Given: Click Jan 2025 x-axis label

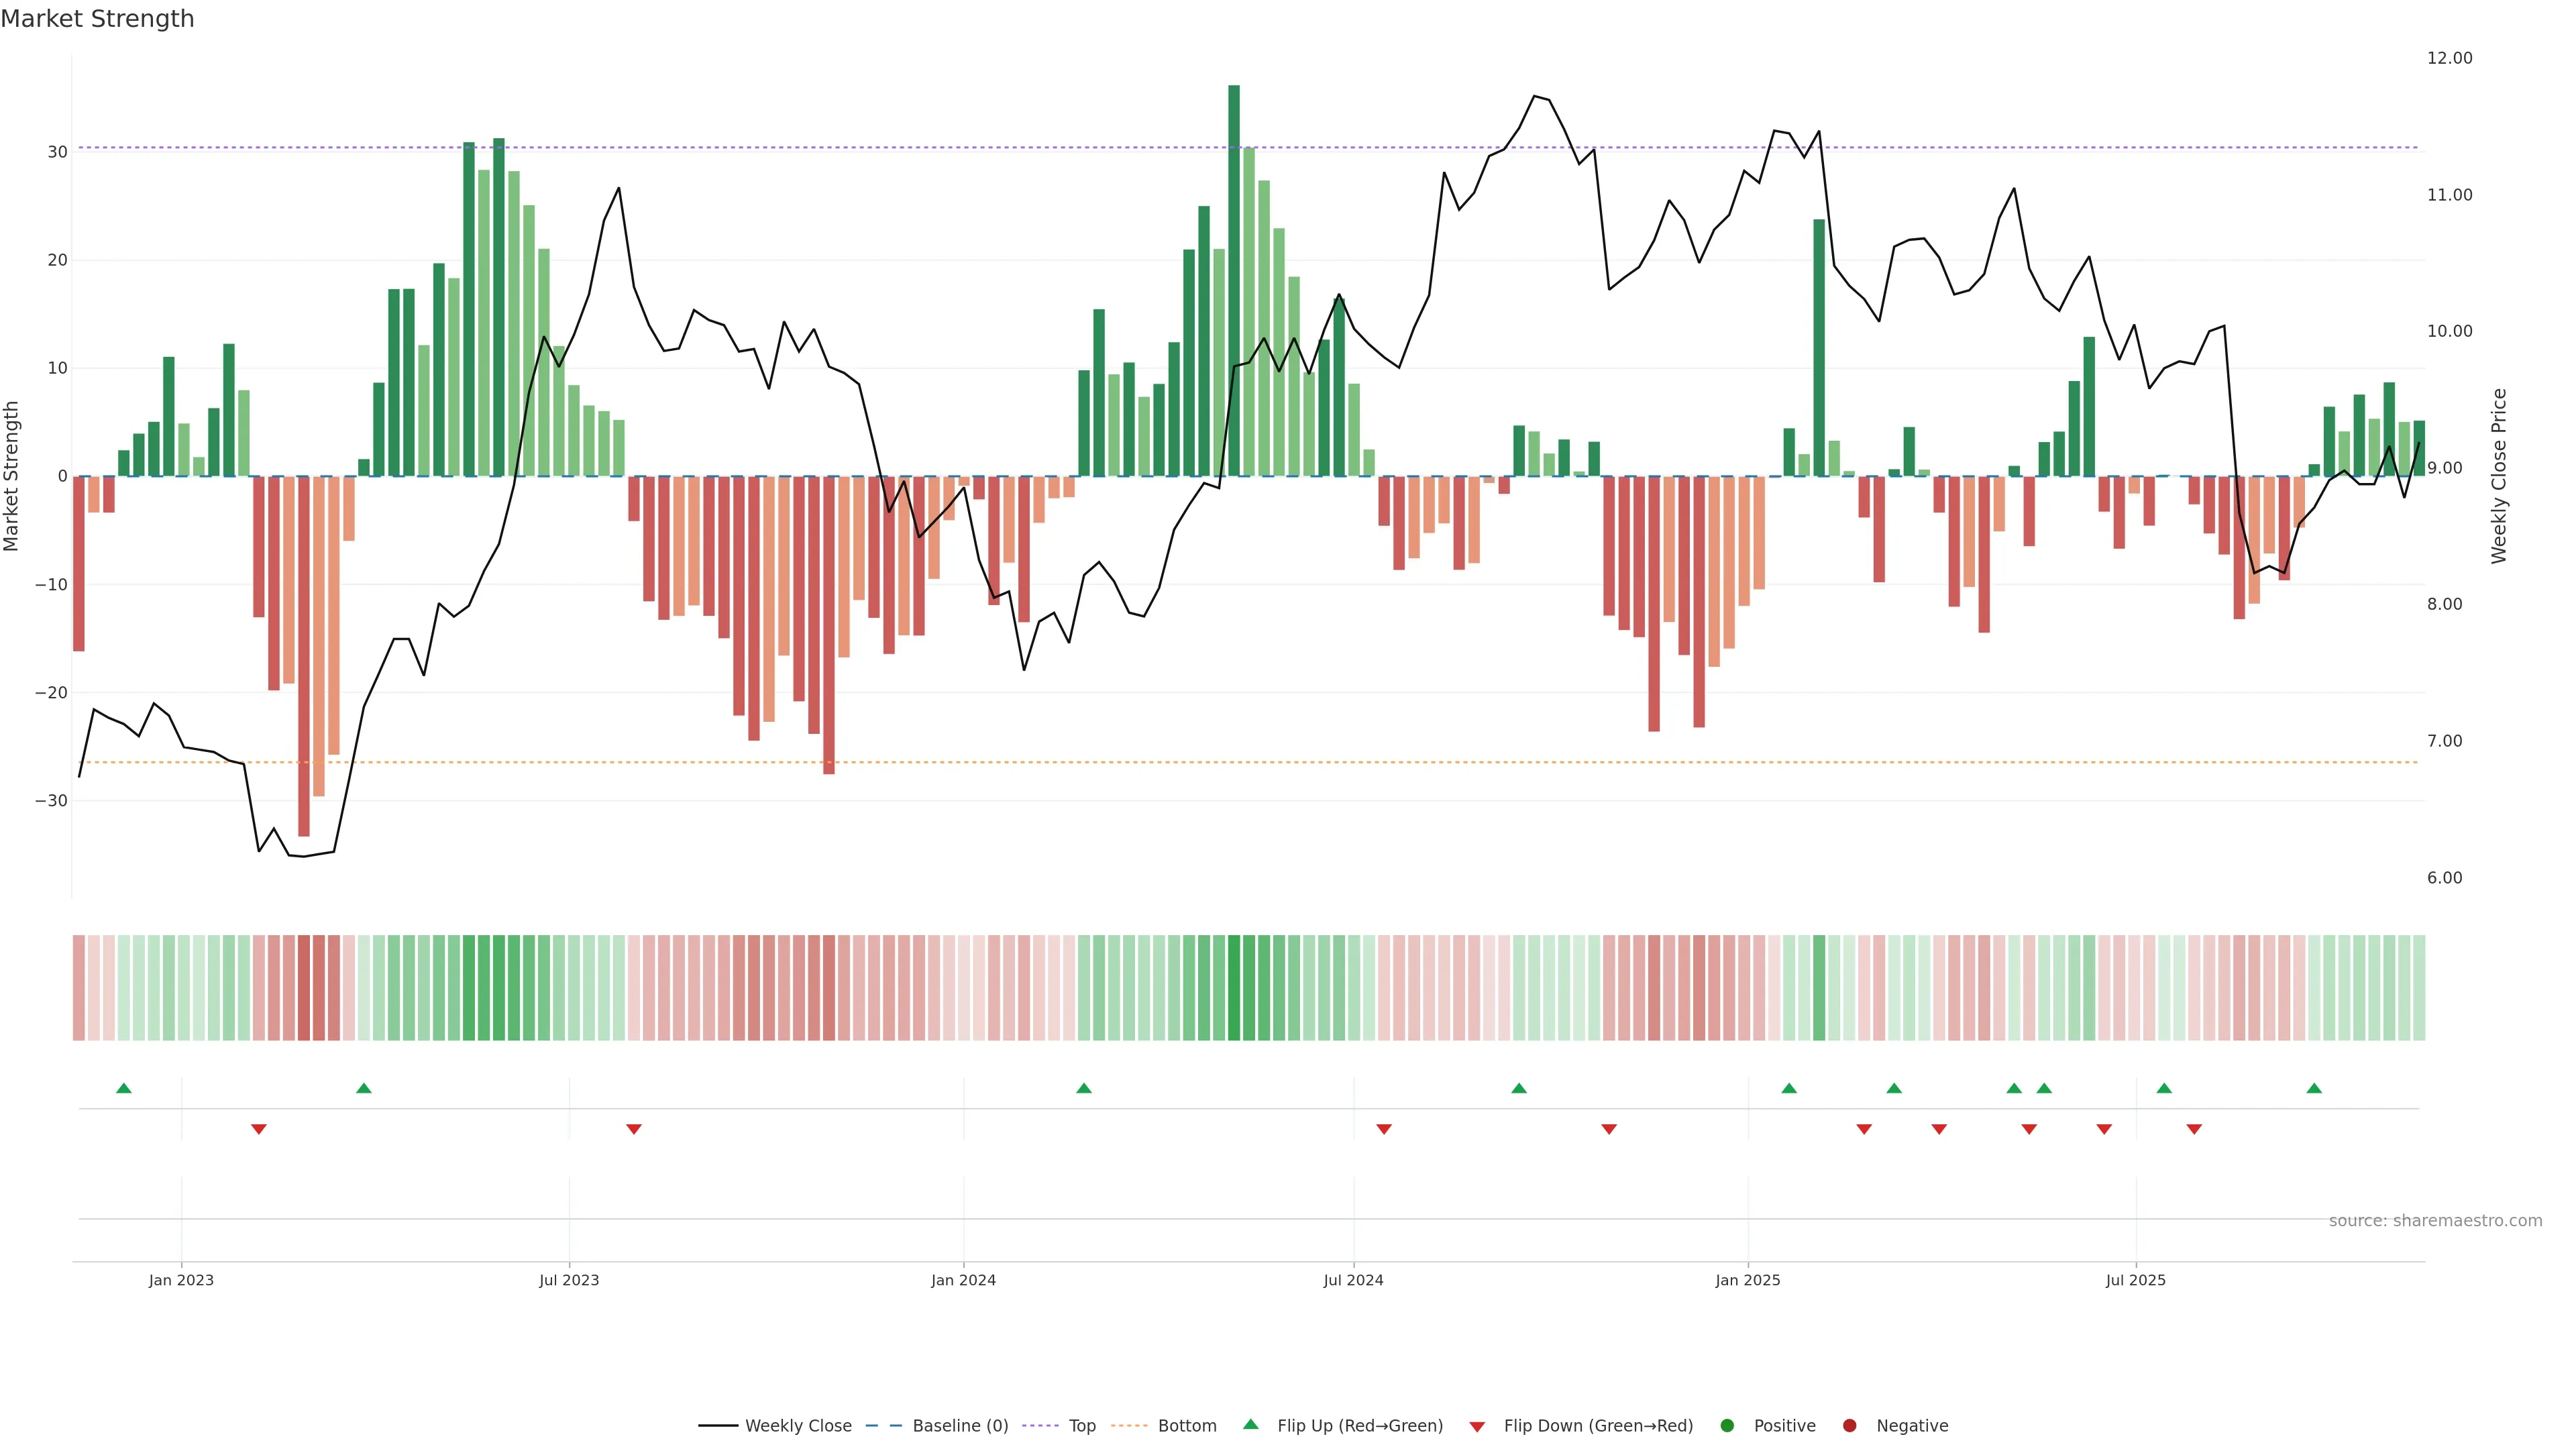Looking at the screenshot, I should coord(1748,1280).
